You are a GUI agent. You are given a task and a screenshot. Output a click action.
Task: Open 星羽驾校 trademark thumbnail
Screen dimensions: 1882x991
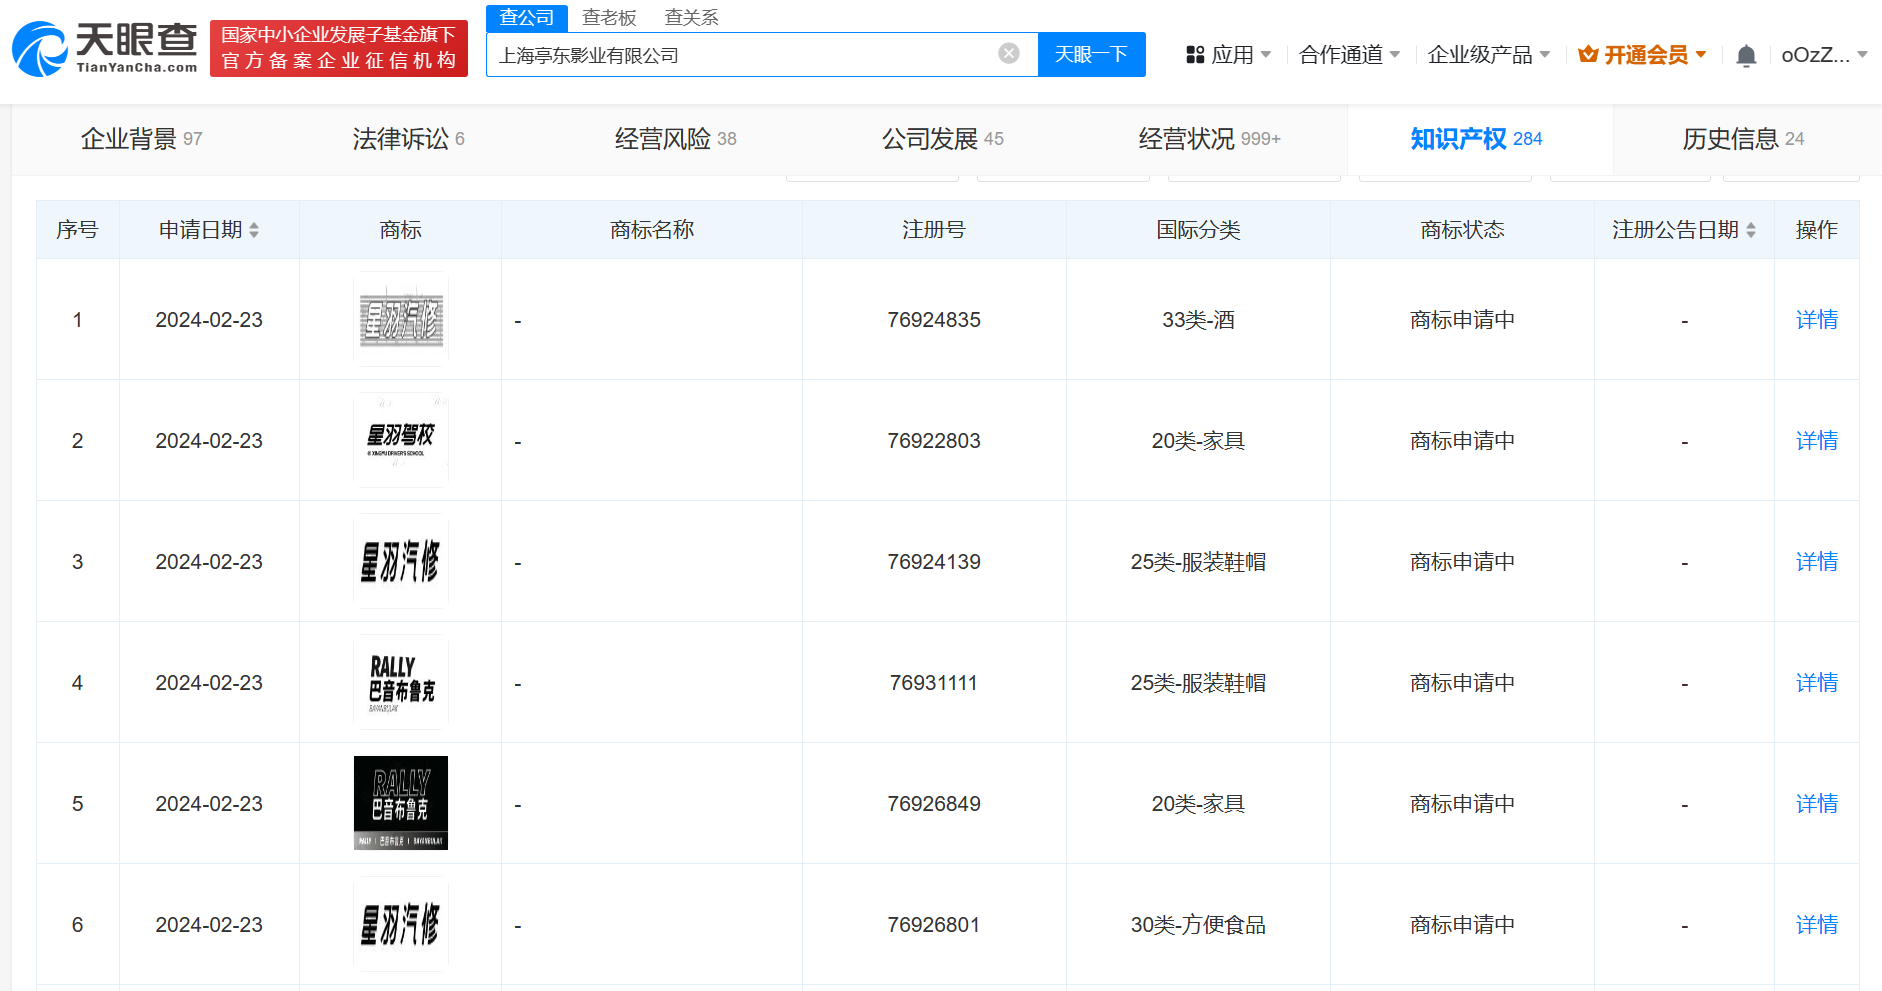[x=401, y=440]
